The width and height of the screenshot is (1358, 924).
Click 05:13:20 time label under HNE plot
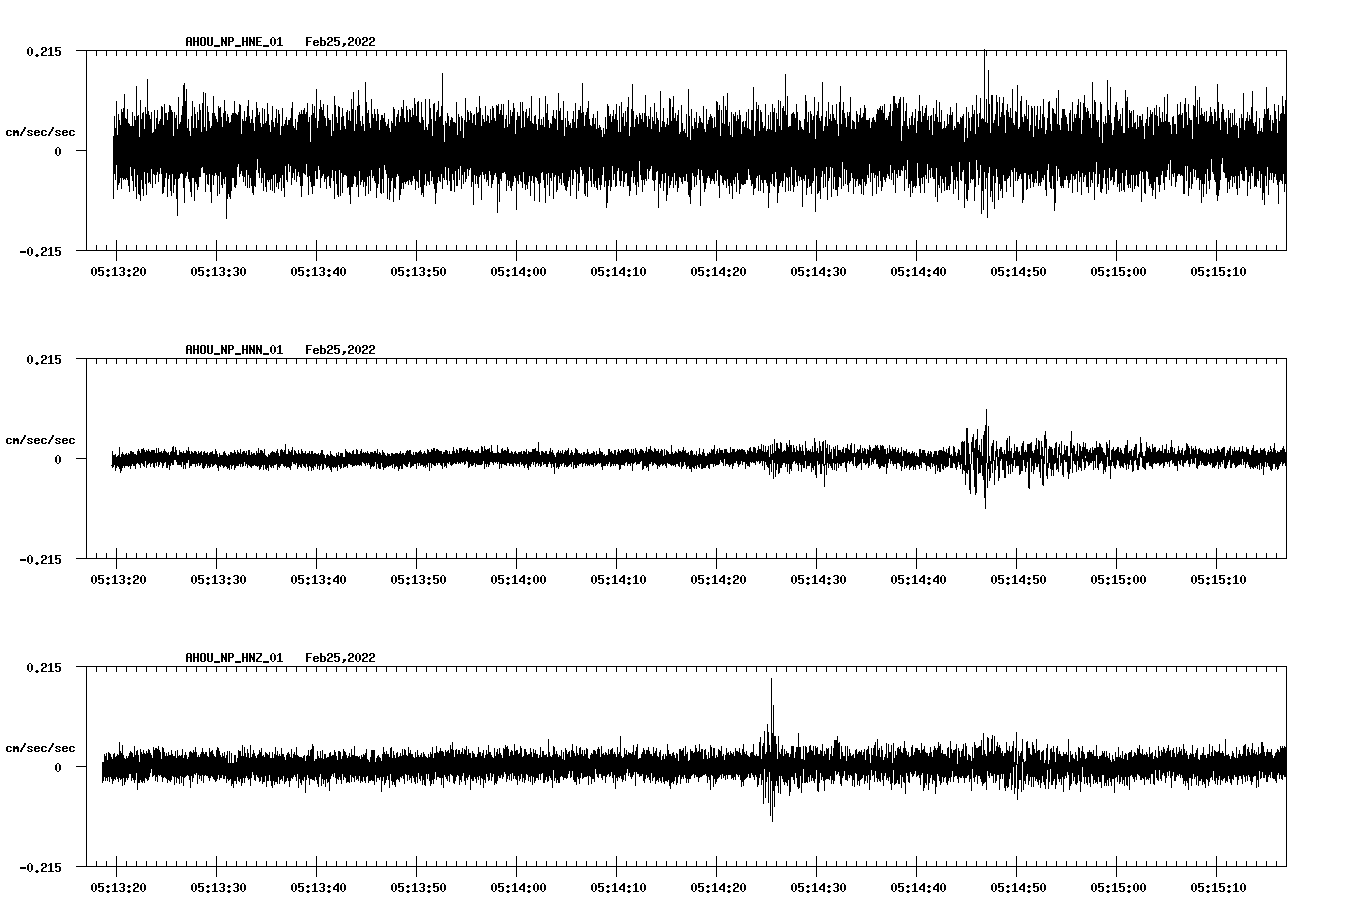pyautogui.click(x=118, y=271)
